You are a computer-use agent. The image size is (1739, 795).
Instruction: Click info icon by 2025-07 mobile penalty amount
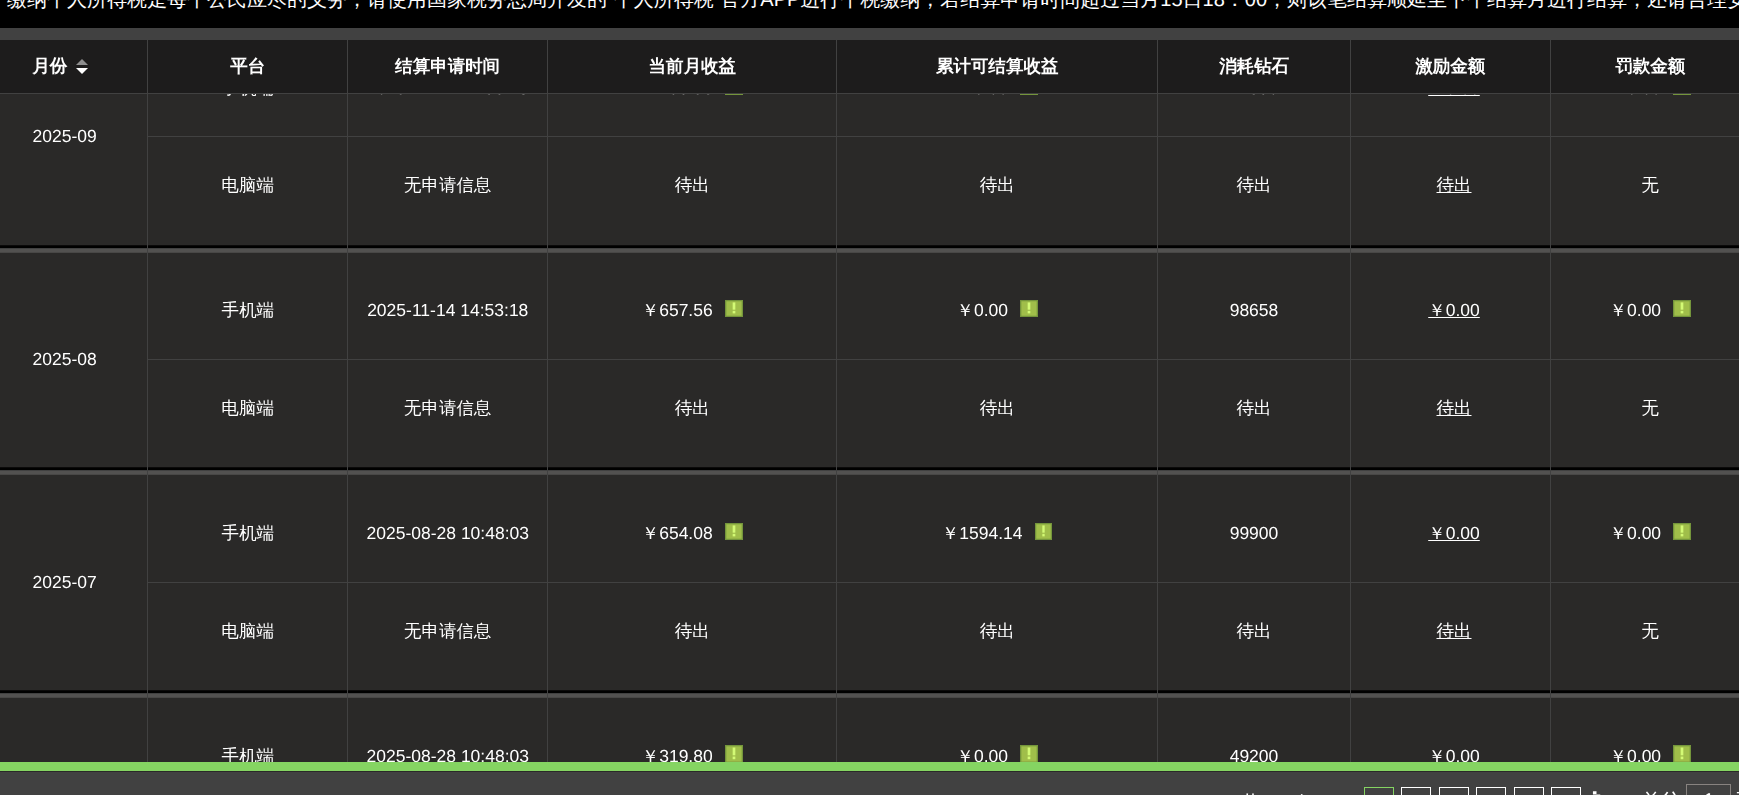click(1682, 532)
